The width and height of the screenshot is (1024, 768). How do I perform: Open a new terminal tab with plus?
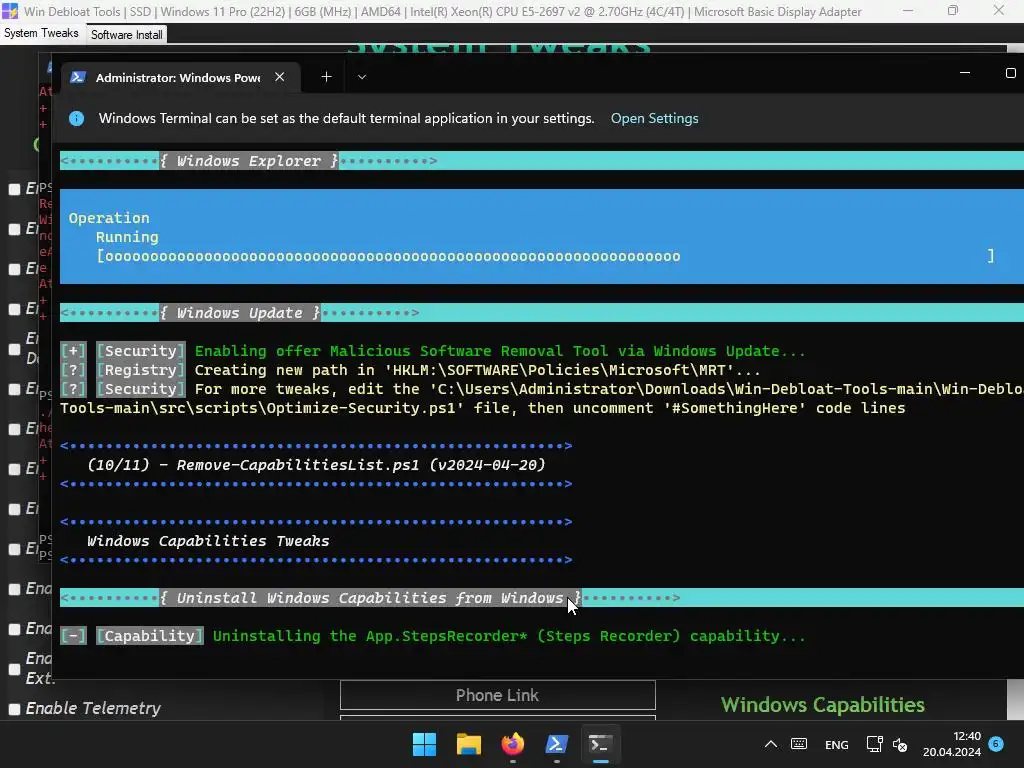click(327, 77)
